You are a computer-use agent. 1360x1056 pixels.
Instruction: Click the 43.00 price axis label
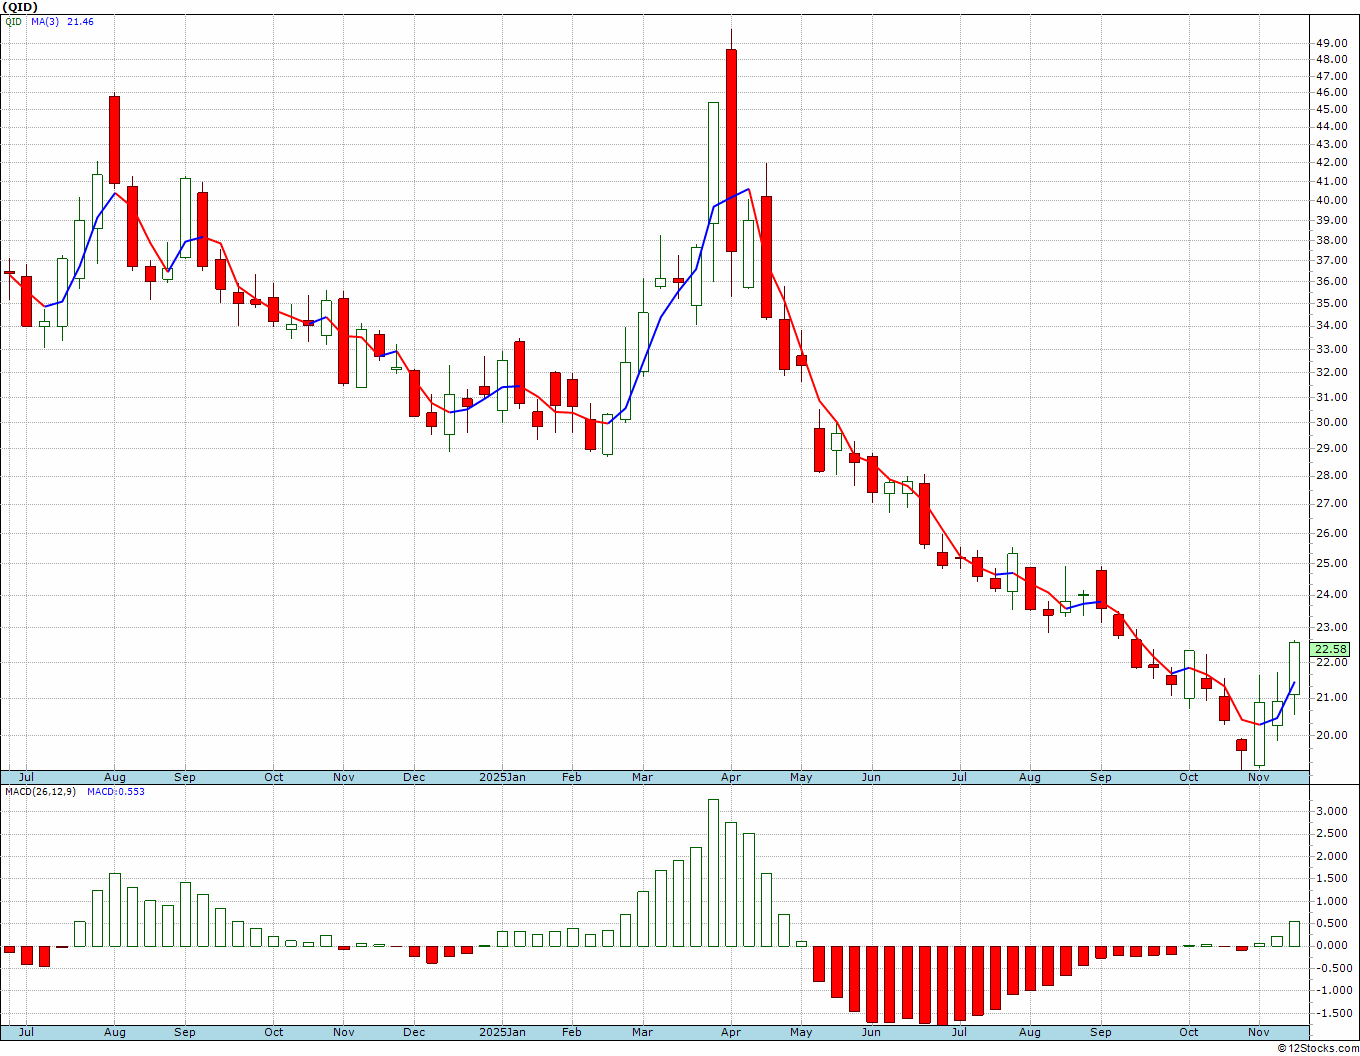(x=1331, y=144)
